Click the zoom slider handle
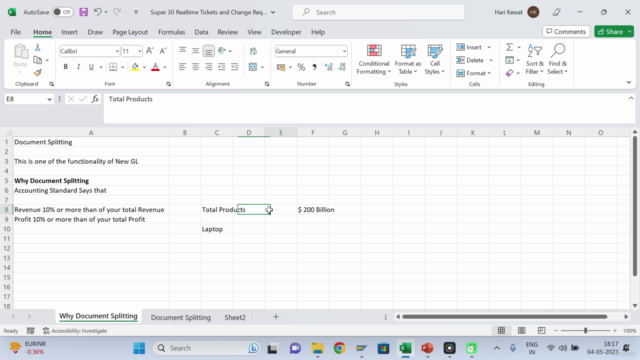Image resolution: width=640 pixels, height=360 pixels. (585, 331)
